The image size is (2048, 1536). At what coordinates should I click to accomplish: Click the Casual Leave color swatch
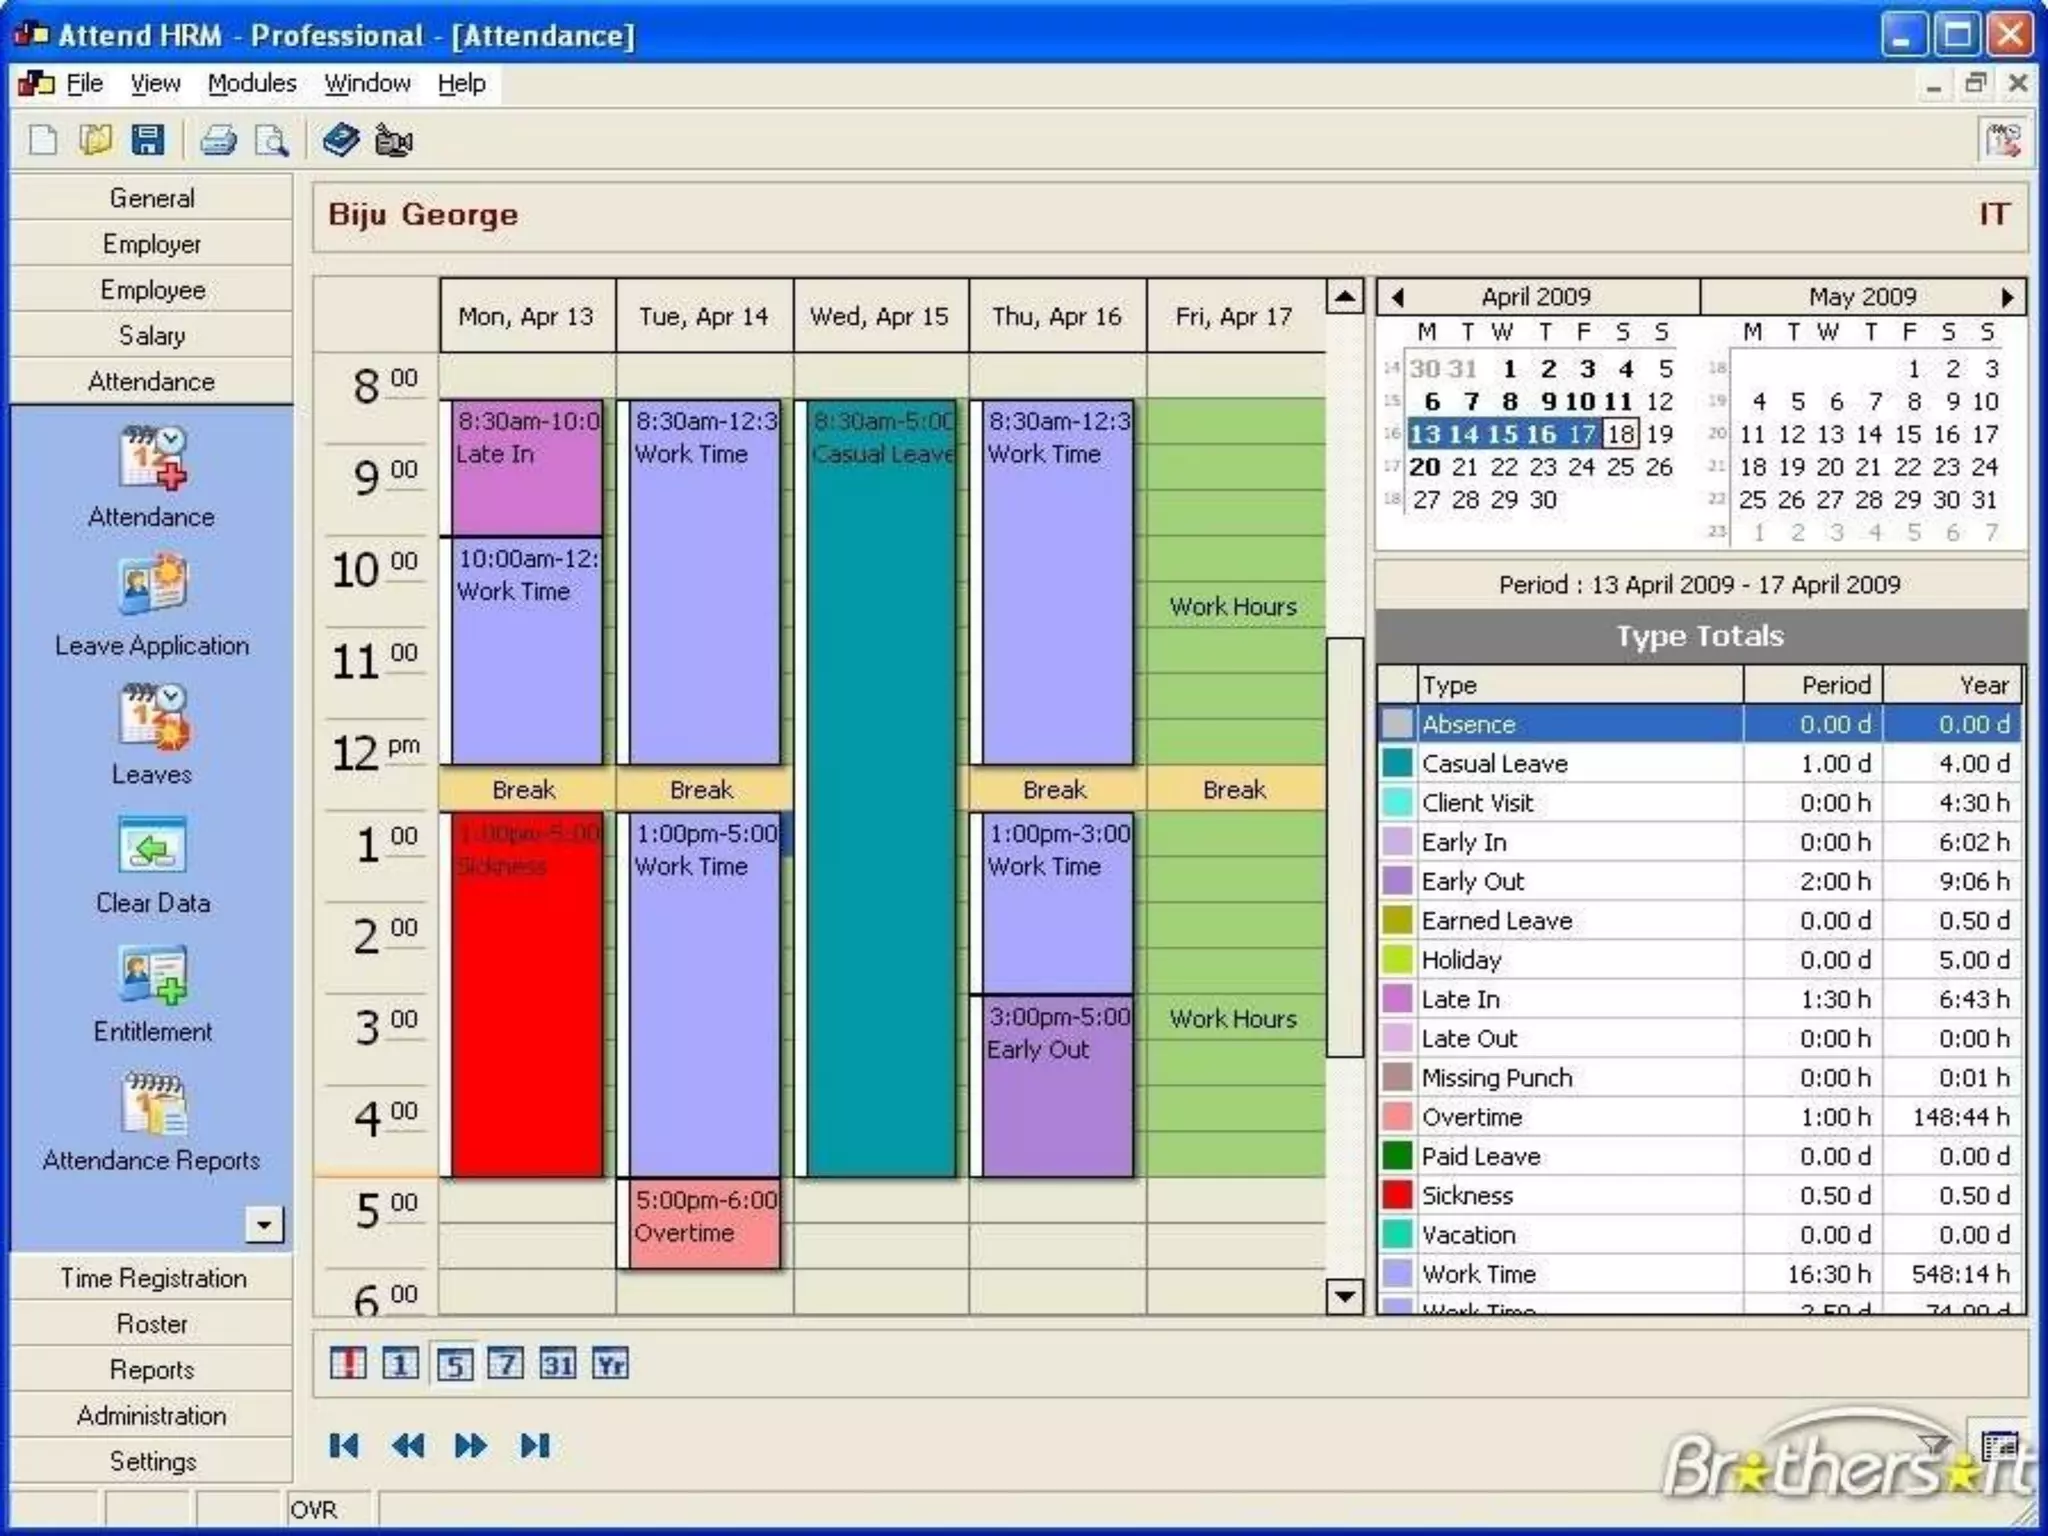tap(1397, 763)
